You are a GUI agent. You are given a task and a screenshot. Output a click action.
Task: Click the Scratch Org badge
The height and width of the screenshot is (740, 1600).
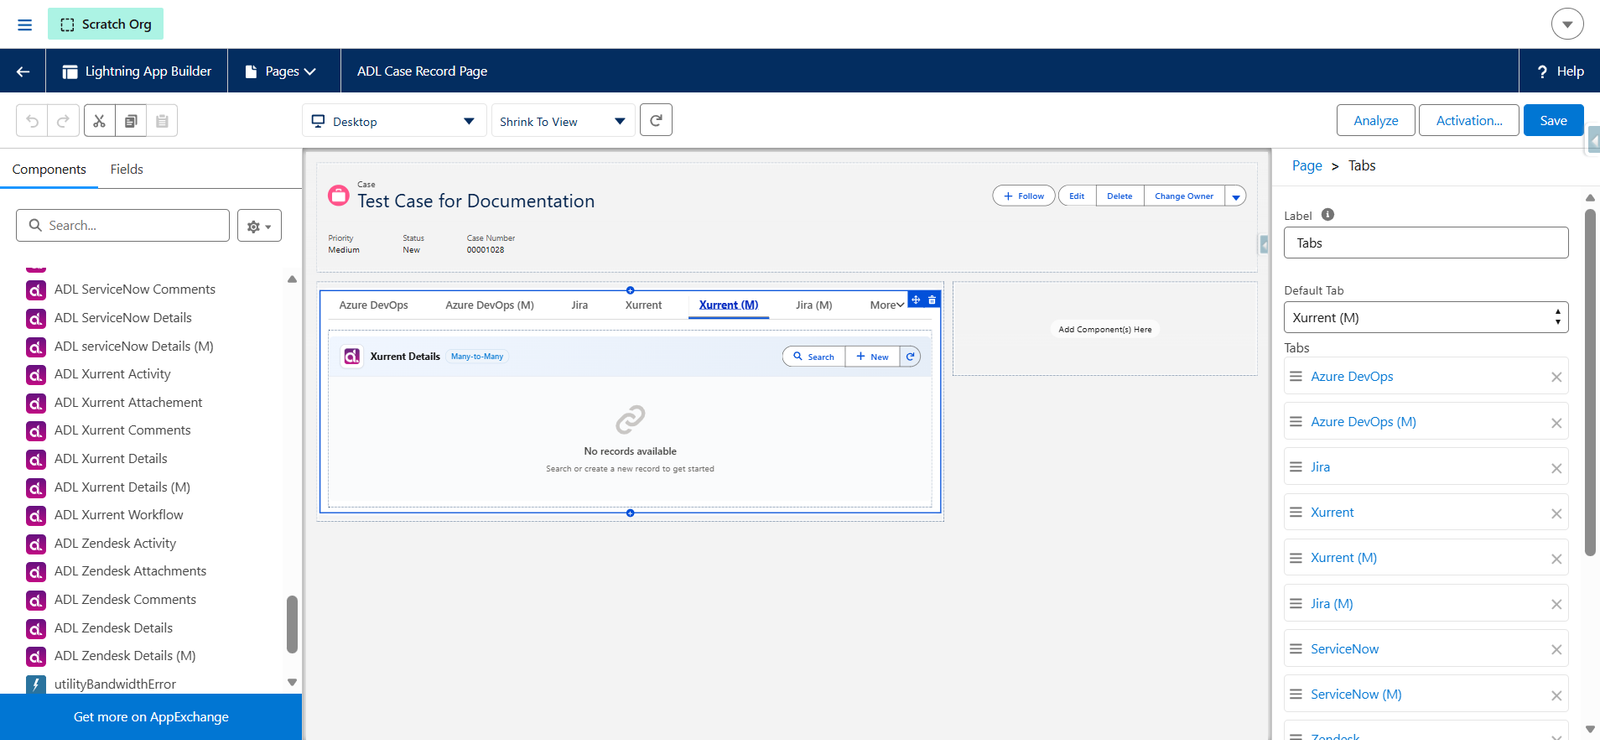coord(106,24)
